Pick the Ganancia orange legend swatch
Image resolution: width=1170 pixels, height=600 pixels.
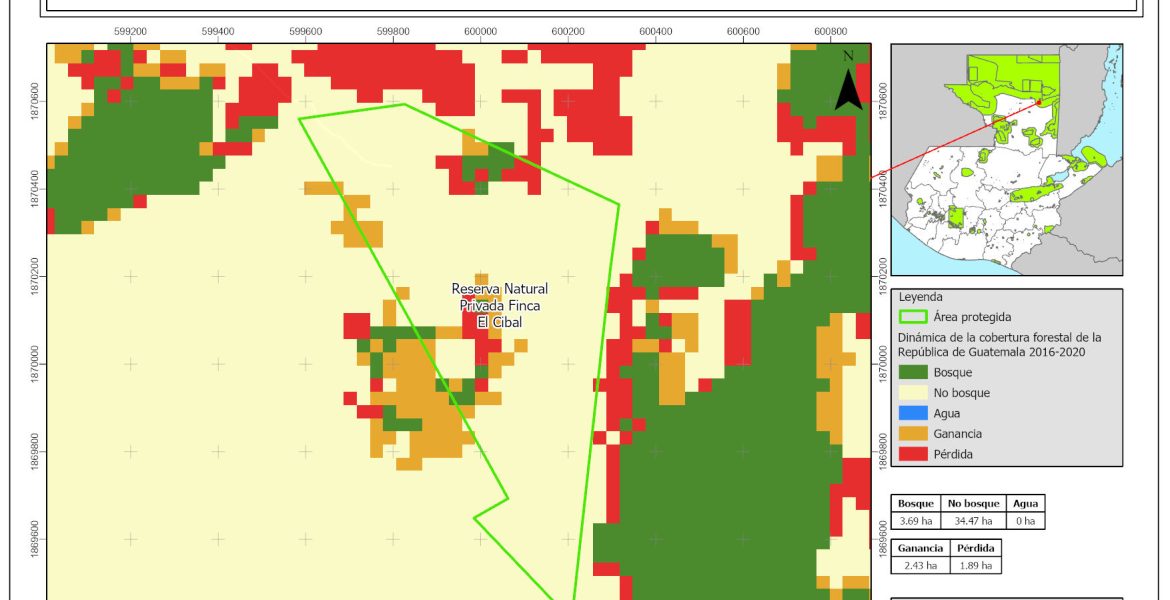click(x=912, y=434)
